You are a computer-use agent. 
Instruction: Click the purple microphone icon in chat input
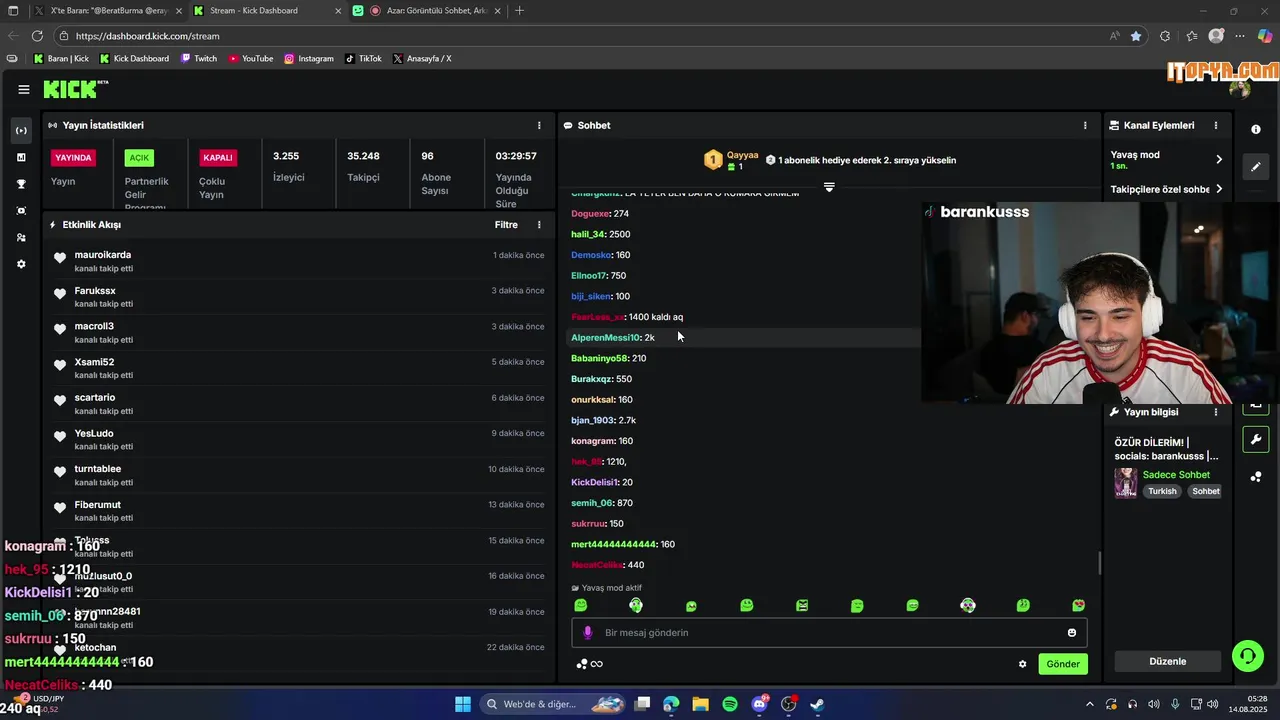[x=588, y=632]
